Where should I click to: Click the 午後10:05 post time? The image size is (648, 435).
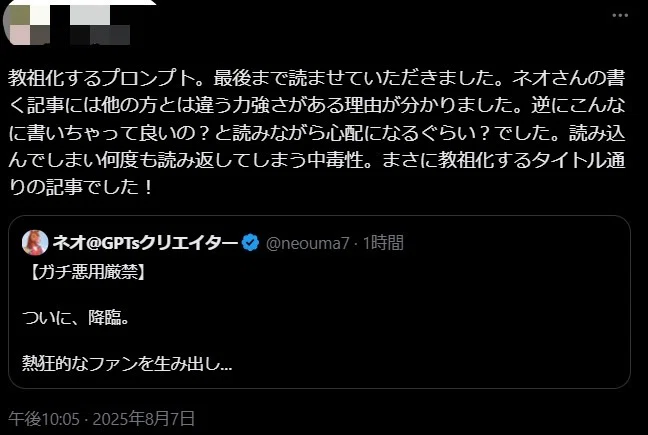coord(44,419)
